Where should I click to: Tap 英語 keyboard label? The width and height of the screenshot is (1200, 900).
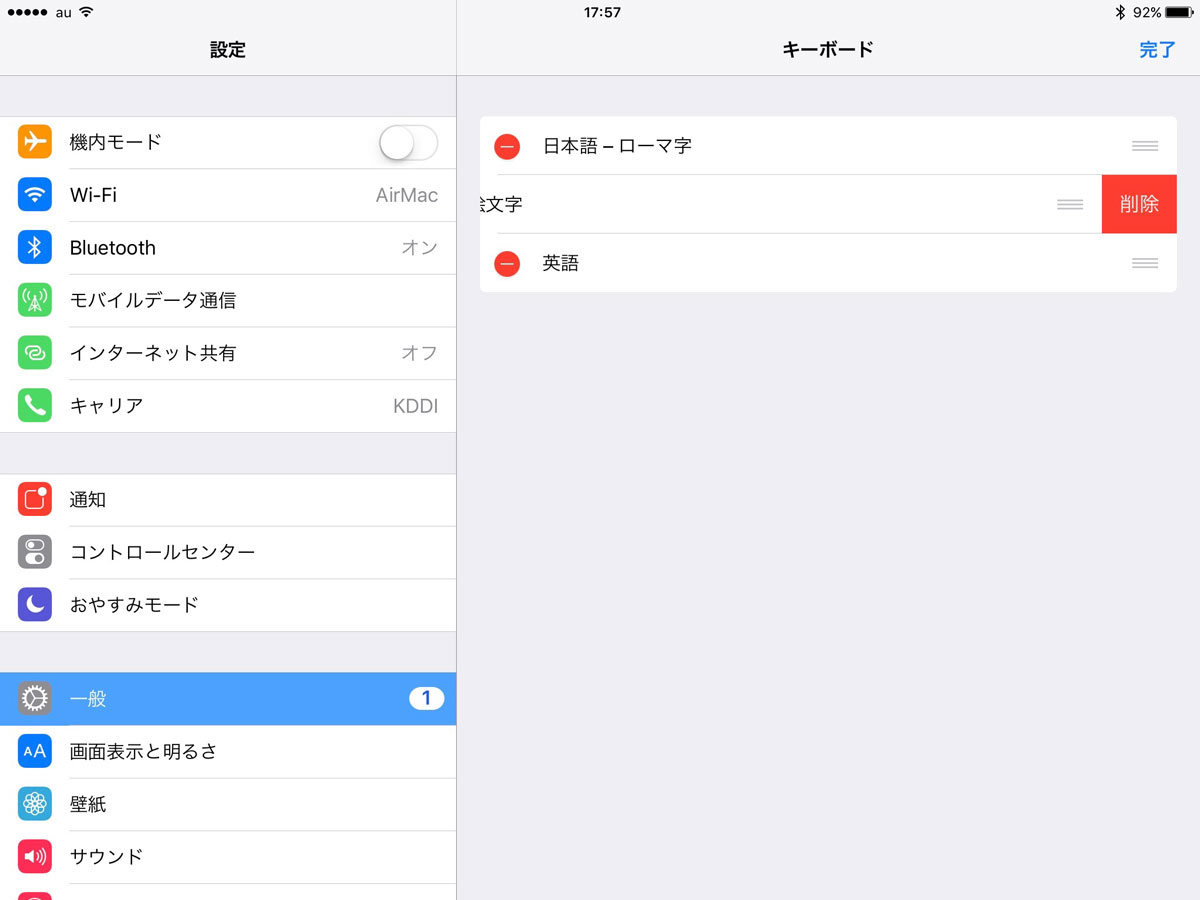point(561,264)
